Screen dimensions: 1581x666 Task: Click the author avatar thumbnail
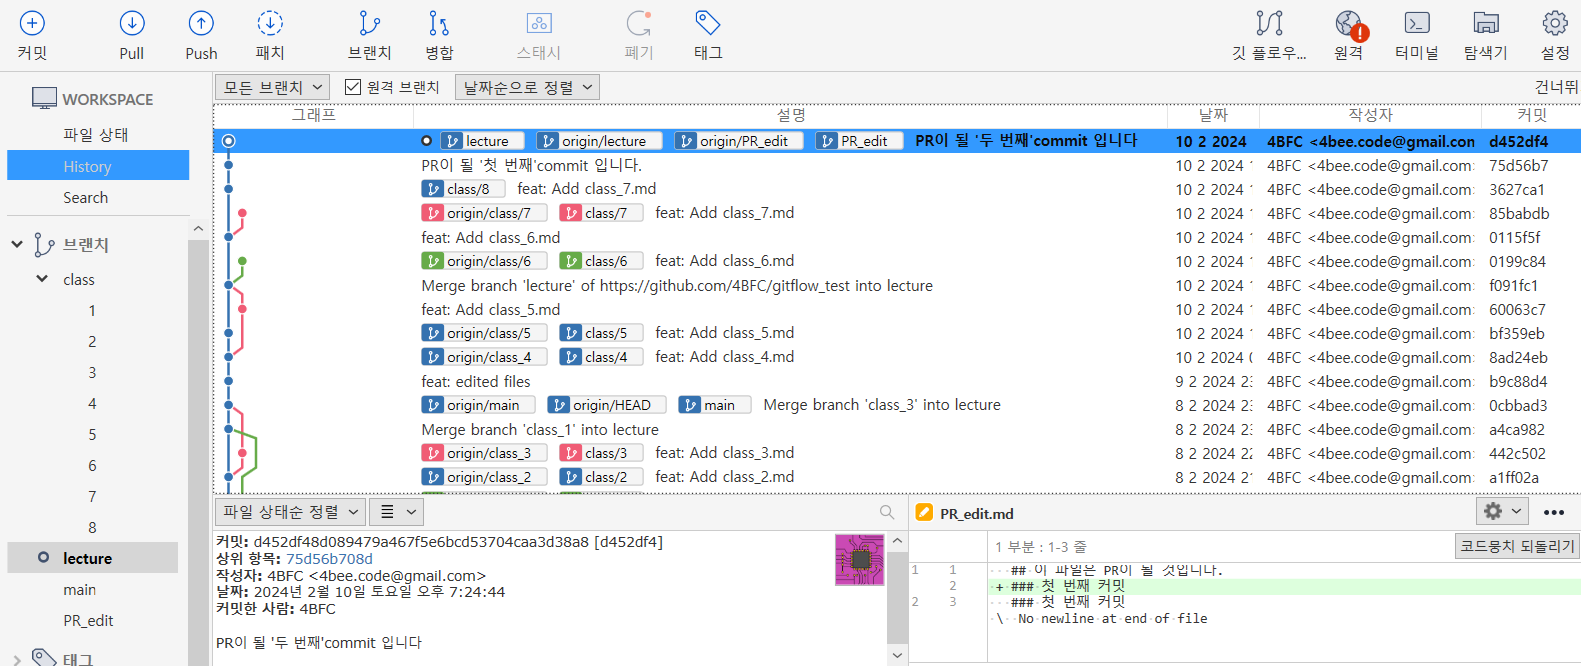(x=860, y=560)
